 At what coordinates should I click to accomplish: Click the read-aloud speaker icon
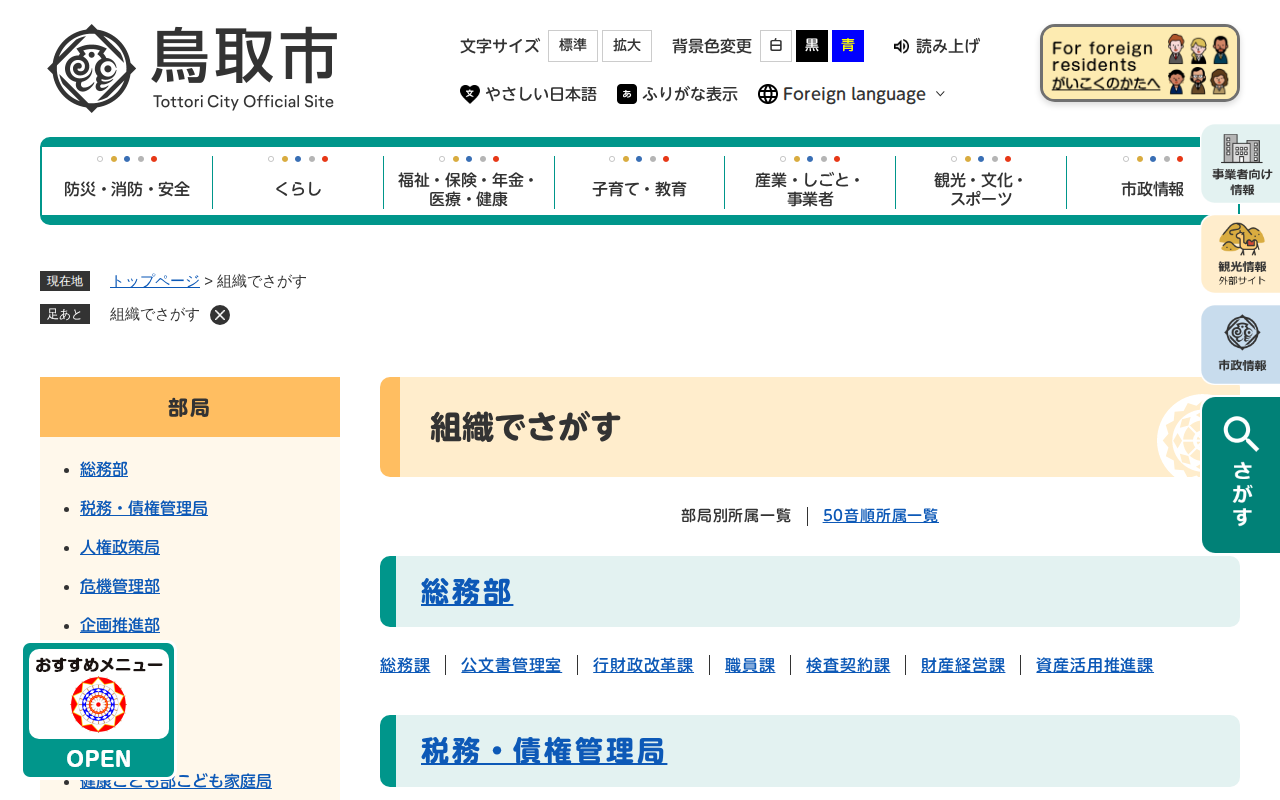tap(901, 46)
